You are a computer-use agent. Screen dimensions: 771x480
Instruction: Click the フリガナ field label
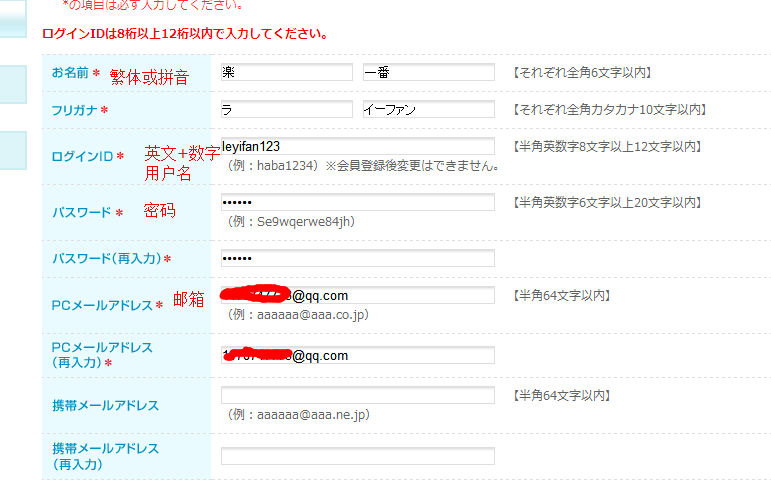pos(74,110)
